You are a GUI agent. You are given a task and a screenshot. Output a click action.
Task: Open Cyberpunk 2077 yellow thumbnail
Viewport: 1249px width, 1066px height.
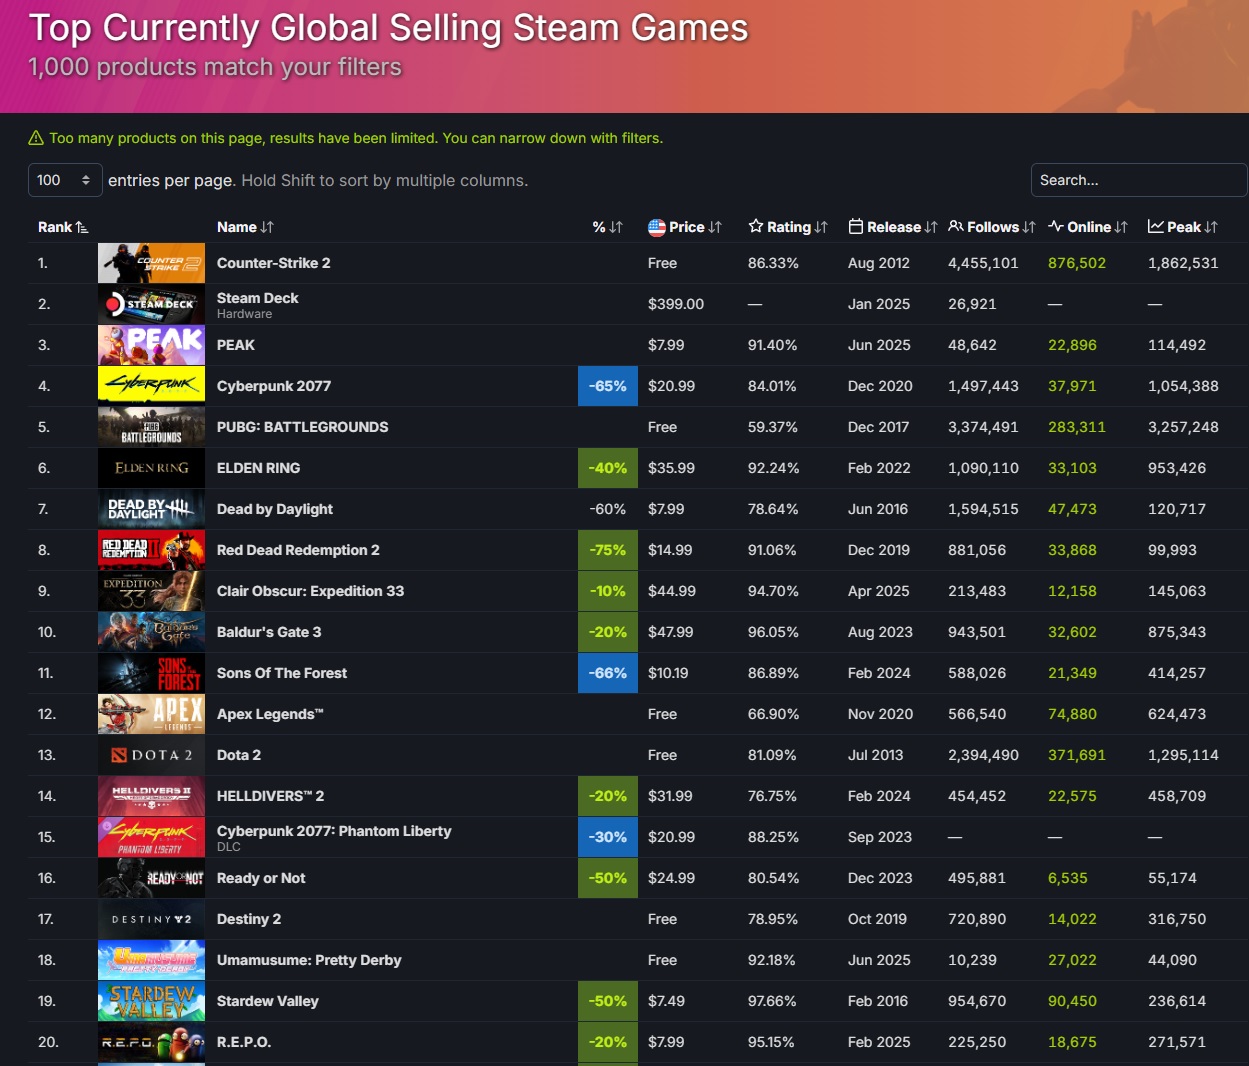pyautogui.click(x=151, y=386)
